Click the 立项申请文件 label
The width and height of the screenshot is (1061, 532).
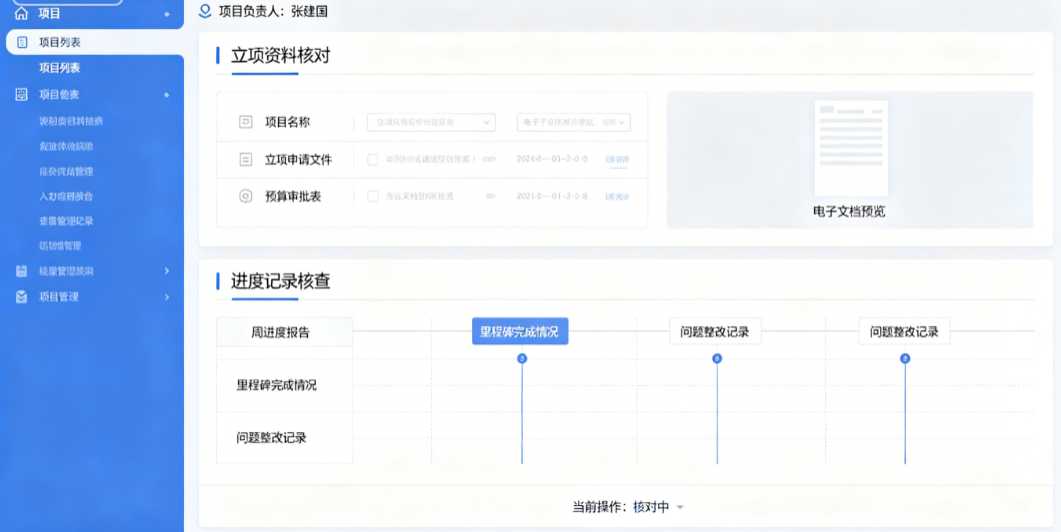pos(298,160)
